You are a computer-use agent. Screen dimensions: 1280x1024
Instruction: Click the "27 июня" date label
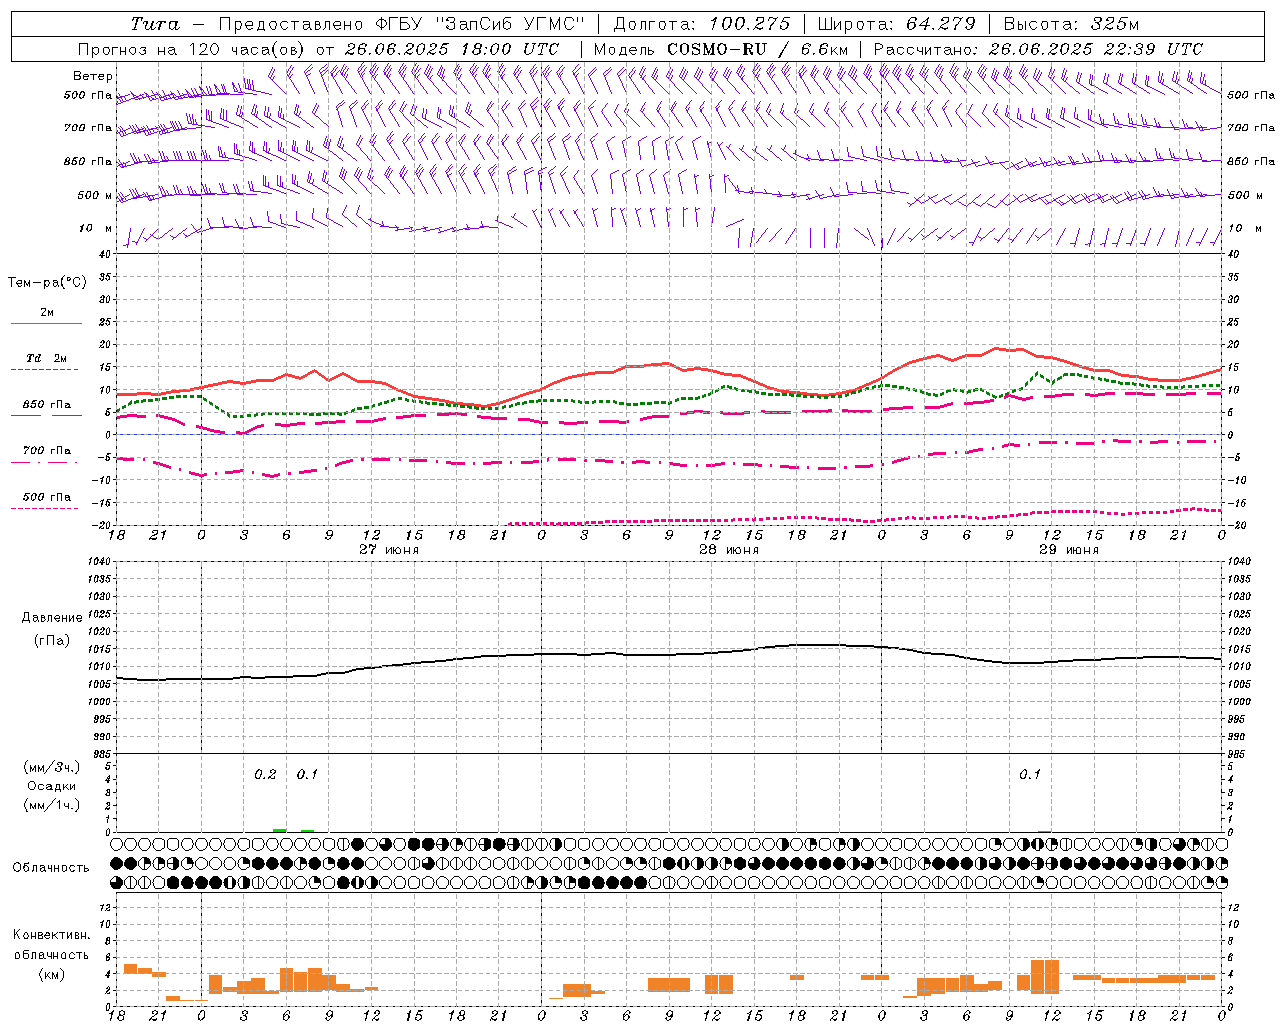point(389,550)
